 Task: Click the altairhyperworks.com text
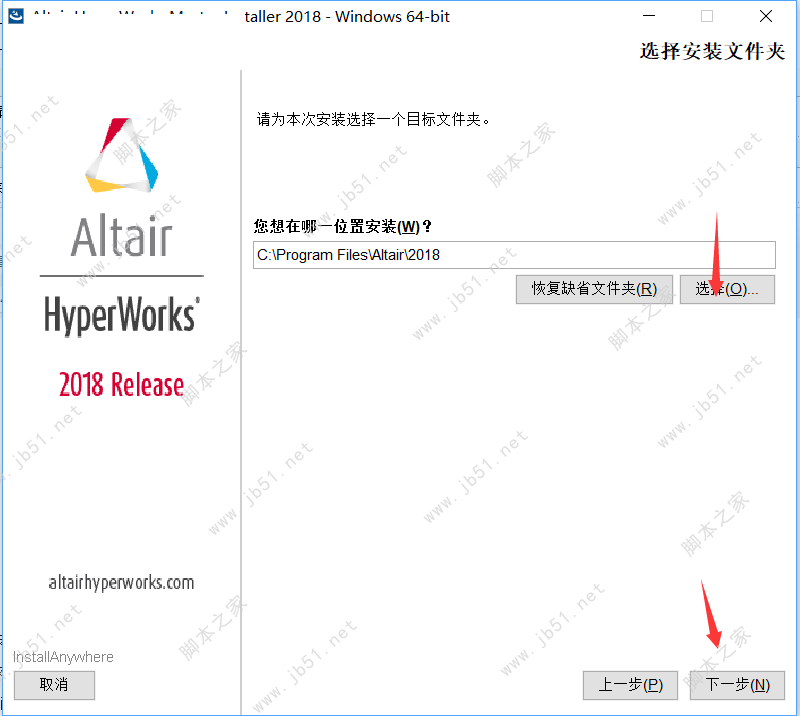121,582
